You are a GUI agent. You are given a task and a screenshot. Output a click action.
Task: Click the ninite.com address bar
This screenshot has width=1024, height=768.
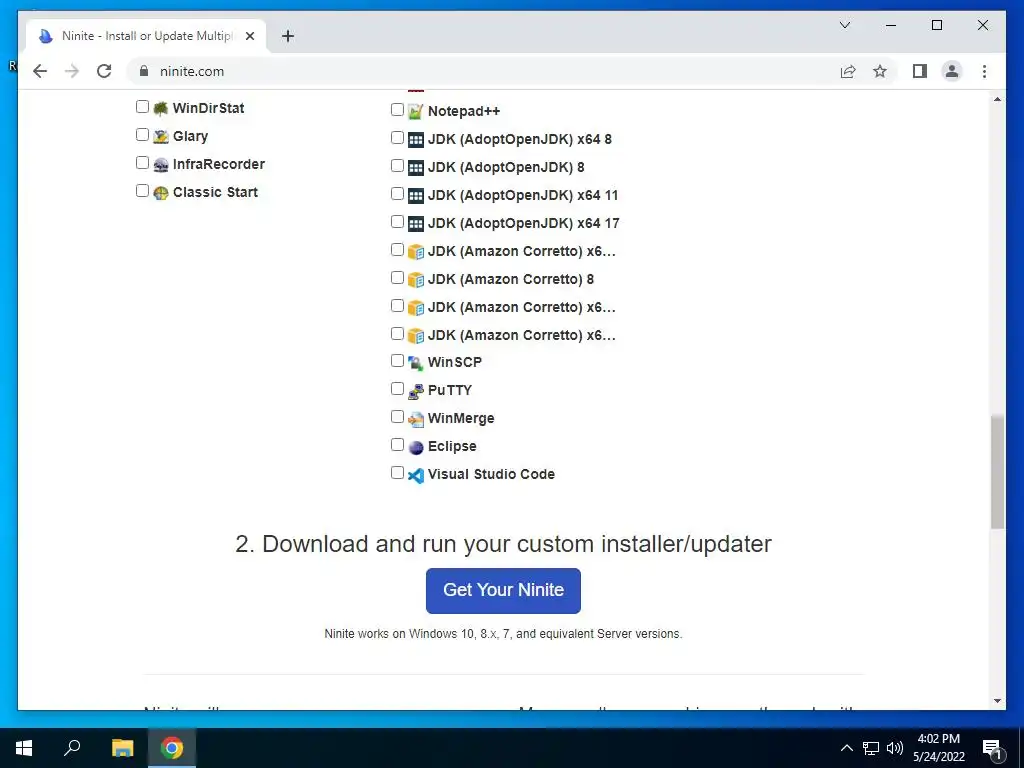point(480,71)
